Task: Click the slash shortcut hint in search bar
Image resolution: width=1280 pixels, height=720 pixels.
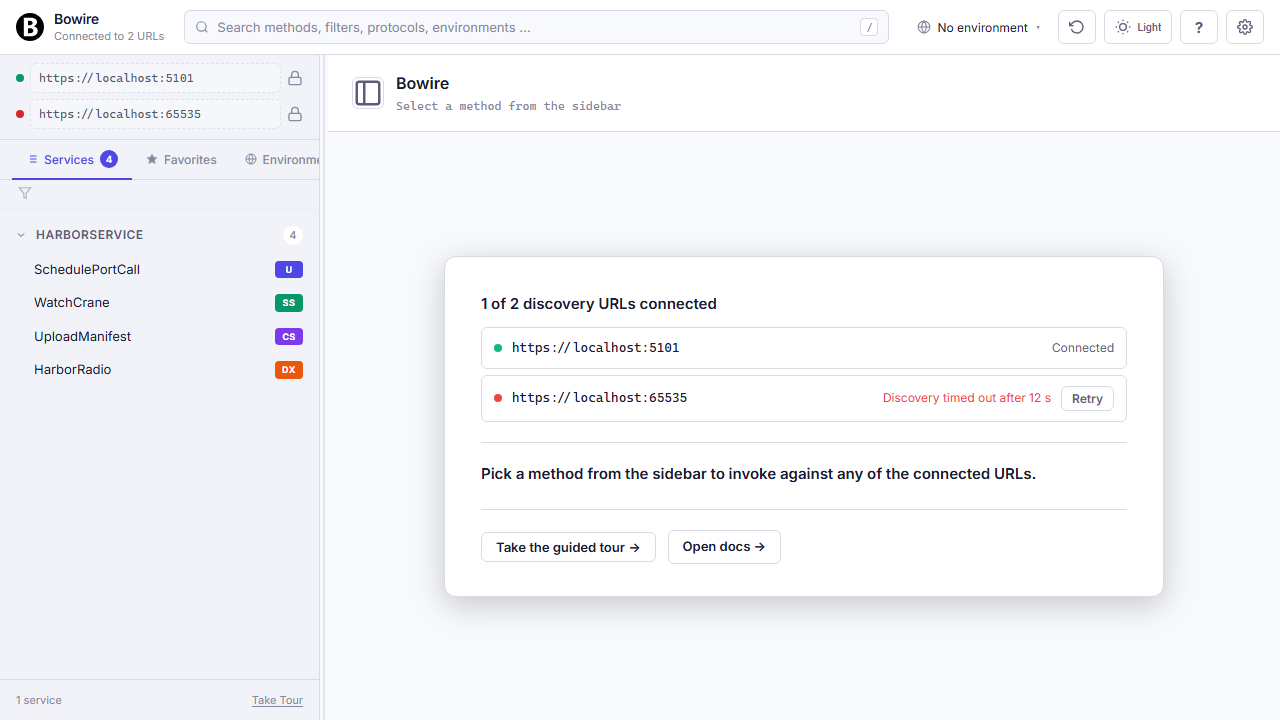Action: tap(869, 27)
